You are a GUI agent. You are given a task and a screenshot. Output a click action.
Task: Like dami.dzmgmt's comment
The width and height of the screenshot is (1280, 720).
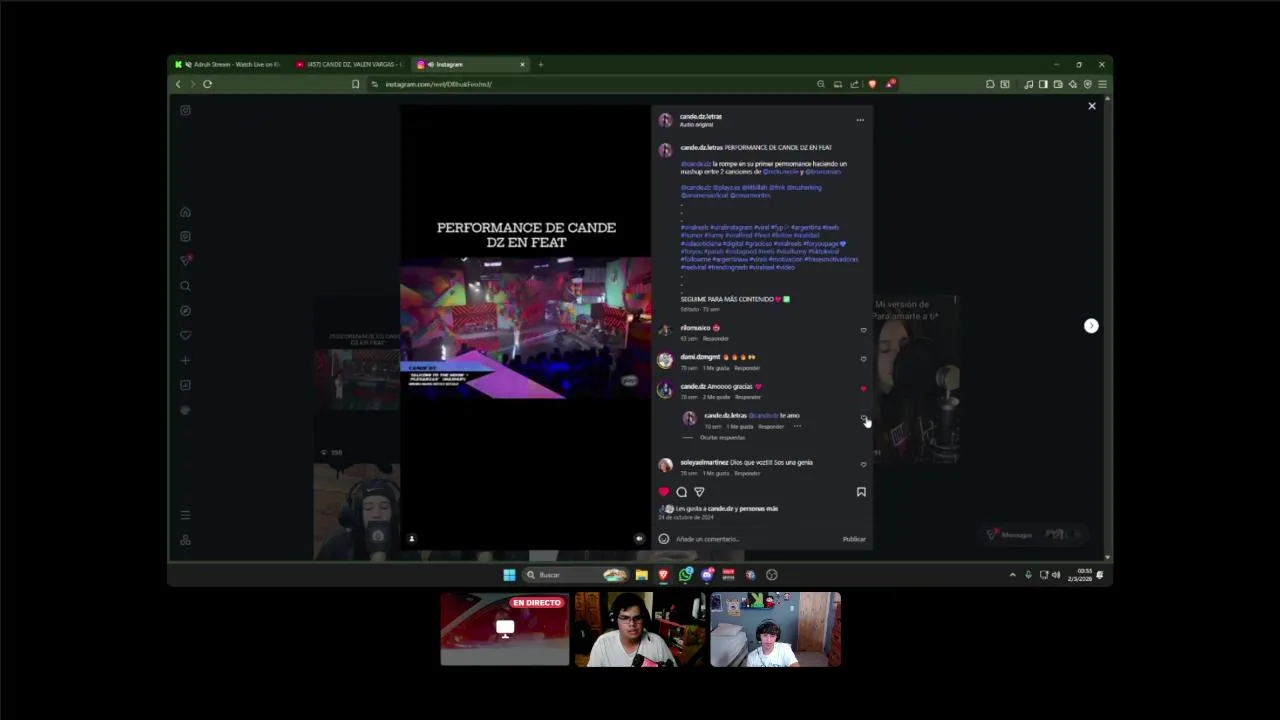coord(864,359)
